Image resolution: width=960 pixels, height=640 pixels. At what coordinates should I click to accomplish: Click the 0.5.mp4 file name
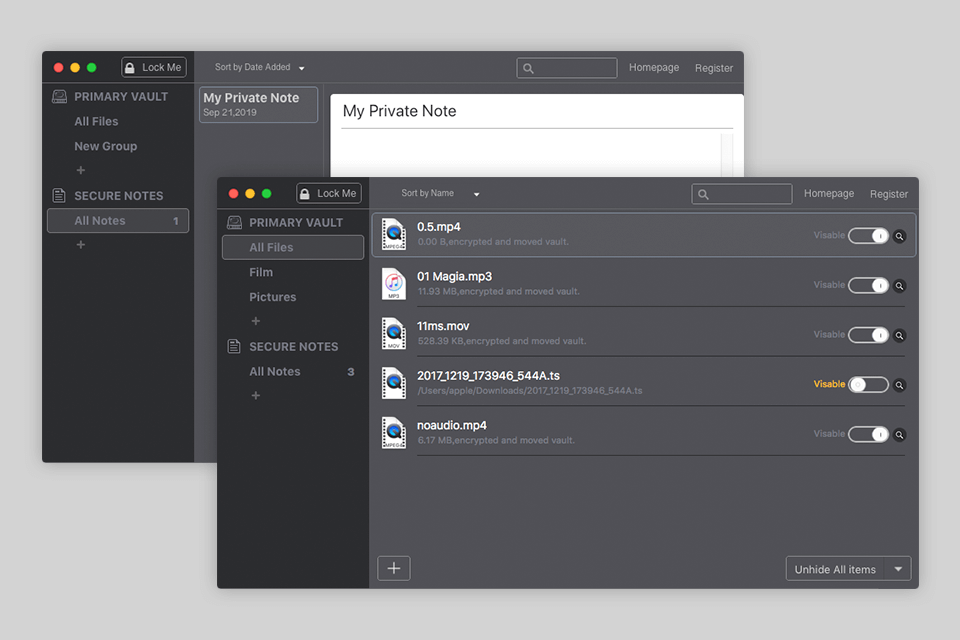tap(438, 227)
